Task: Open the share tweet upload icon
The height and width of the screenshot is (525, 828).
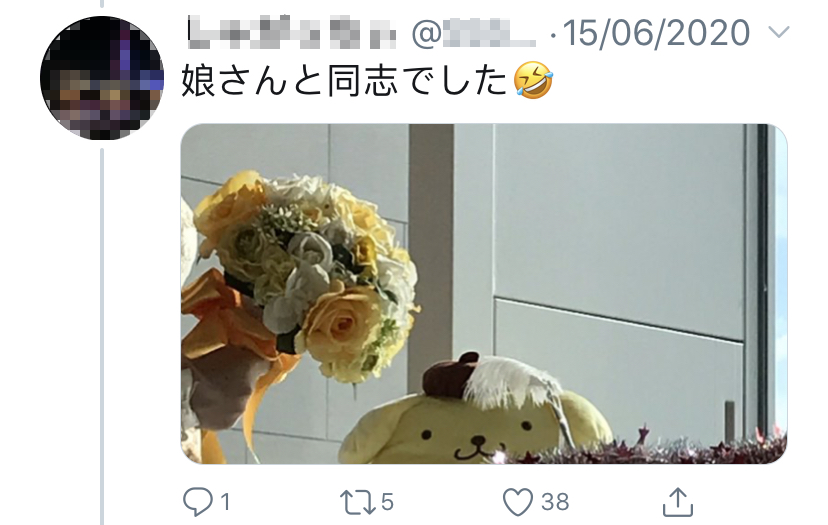Action: pyautogui.click(x=678, y=502)
